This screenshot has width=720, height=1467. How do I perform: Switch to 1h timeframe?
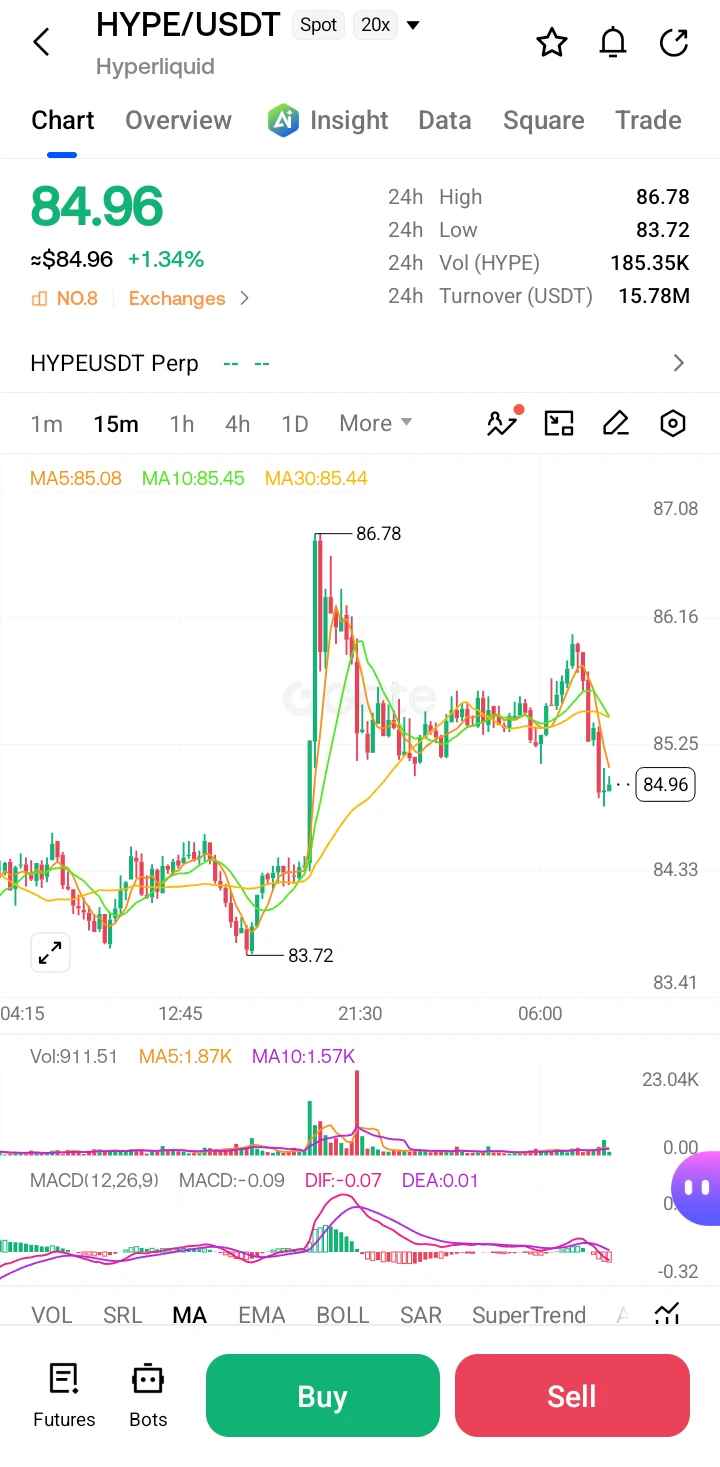tap(182, 423)
